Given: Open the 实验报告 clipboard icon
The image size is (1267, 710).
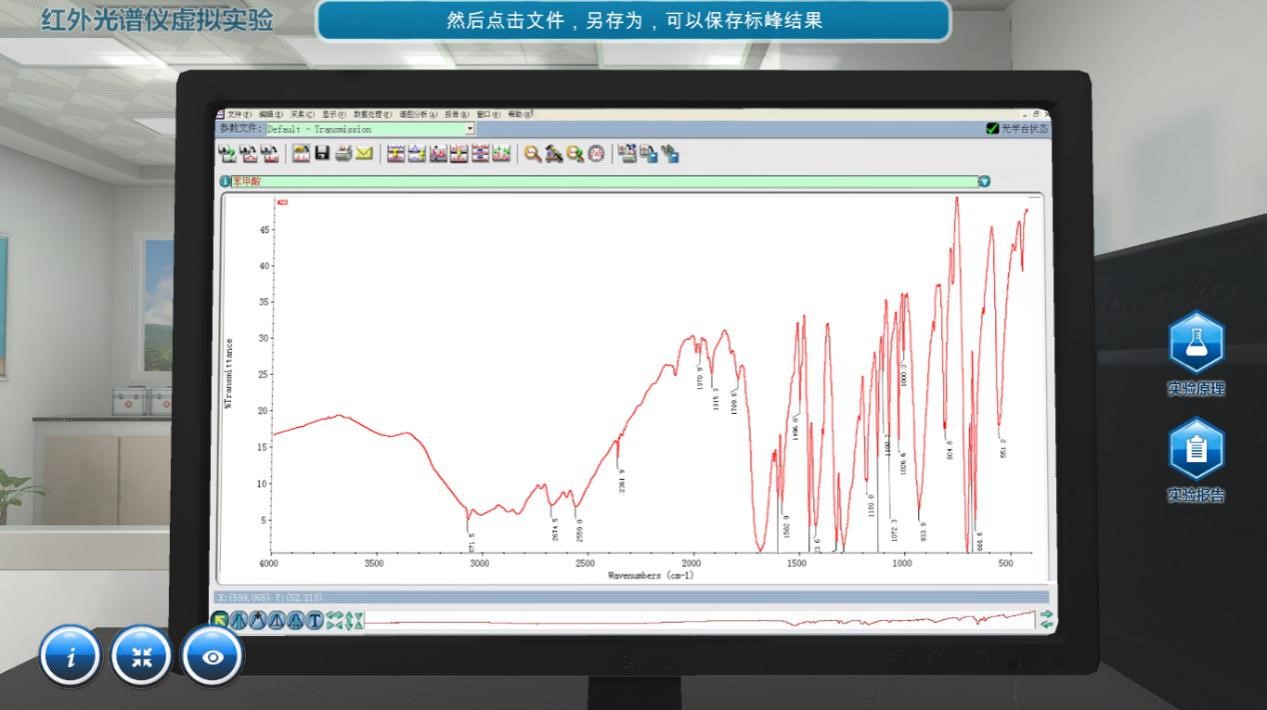Looking at the screenshot, I should pos(1196,449).
